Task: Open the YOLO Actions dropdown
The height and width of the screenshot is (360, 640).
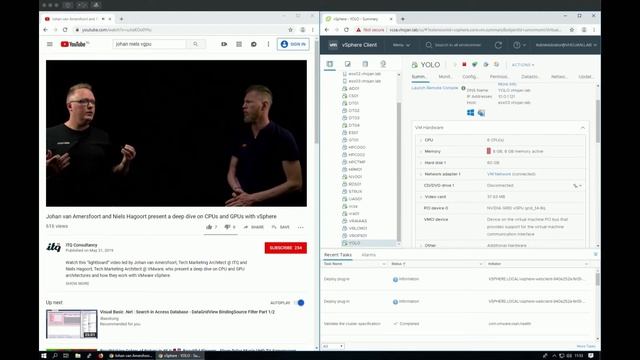Action: pos(523,65)
